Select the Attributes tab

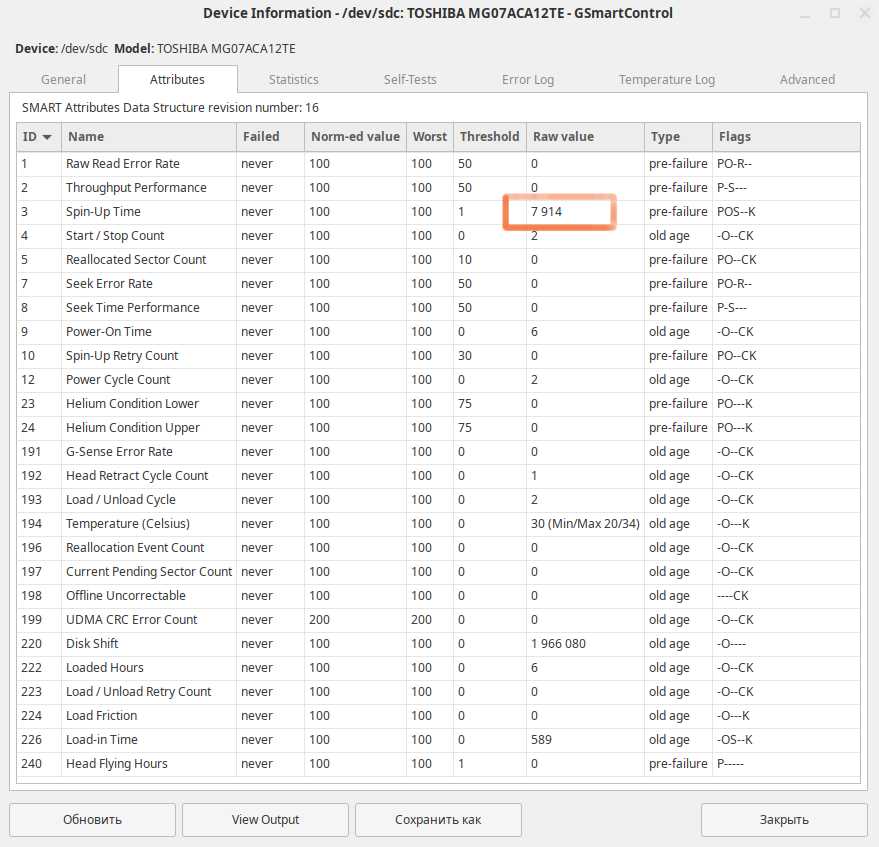coord(177,80)
